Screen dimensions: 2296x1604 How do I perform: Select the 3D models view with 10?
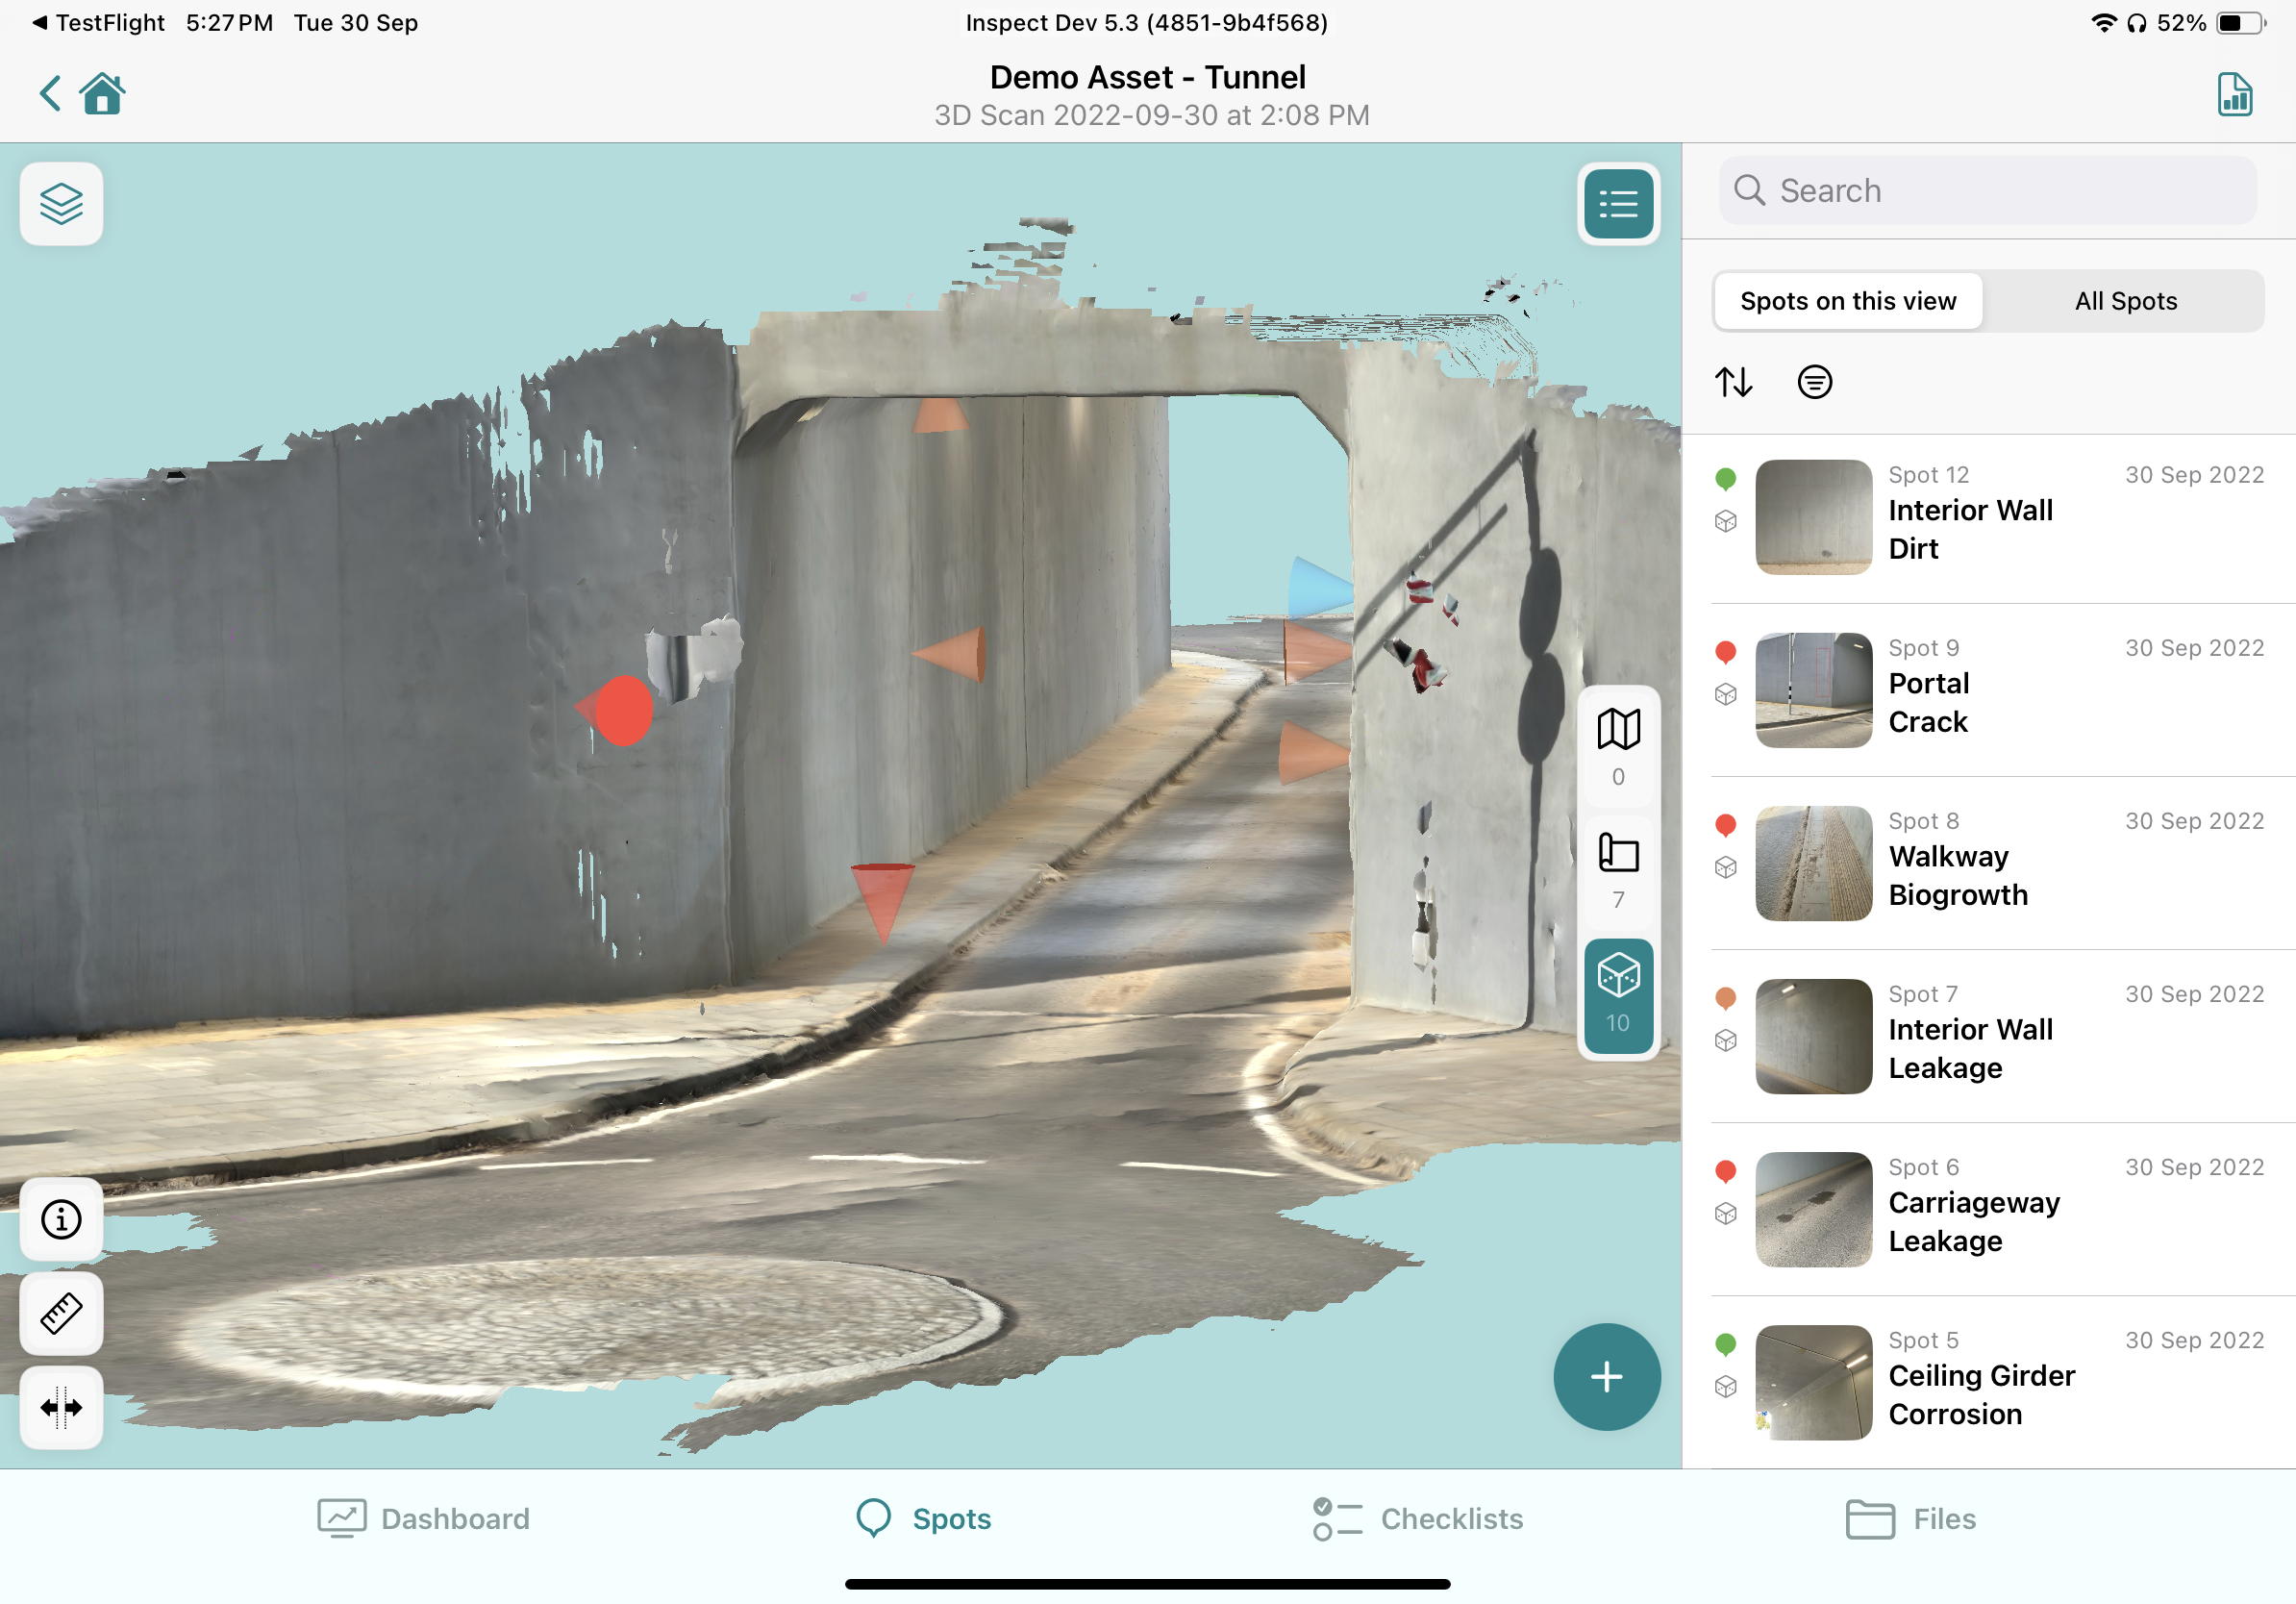pos(1617,993)
